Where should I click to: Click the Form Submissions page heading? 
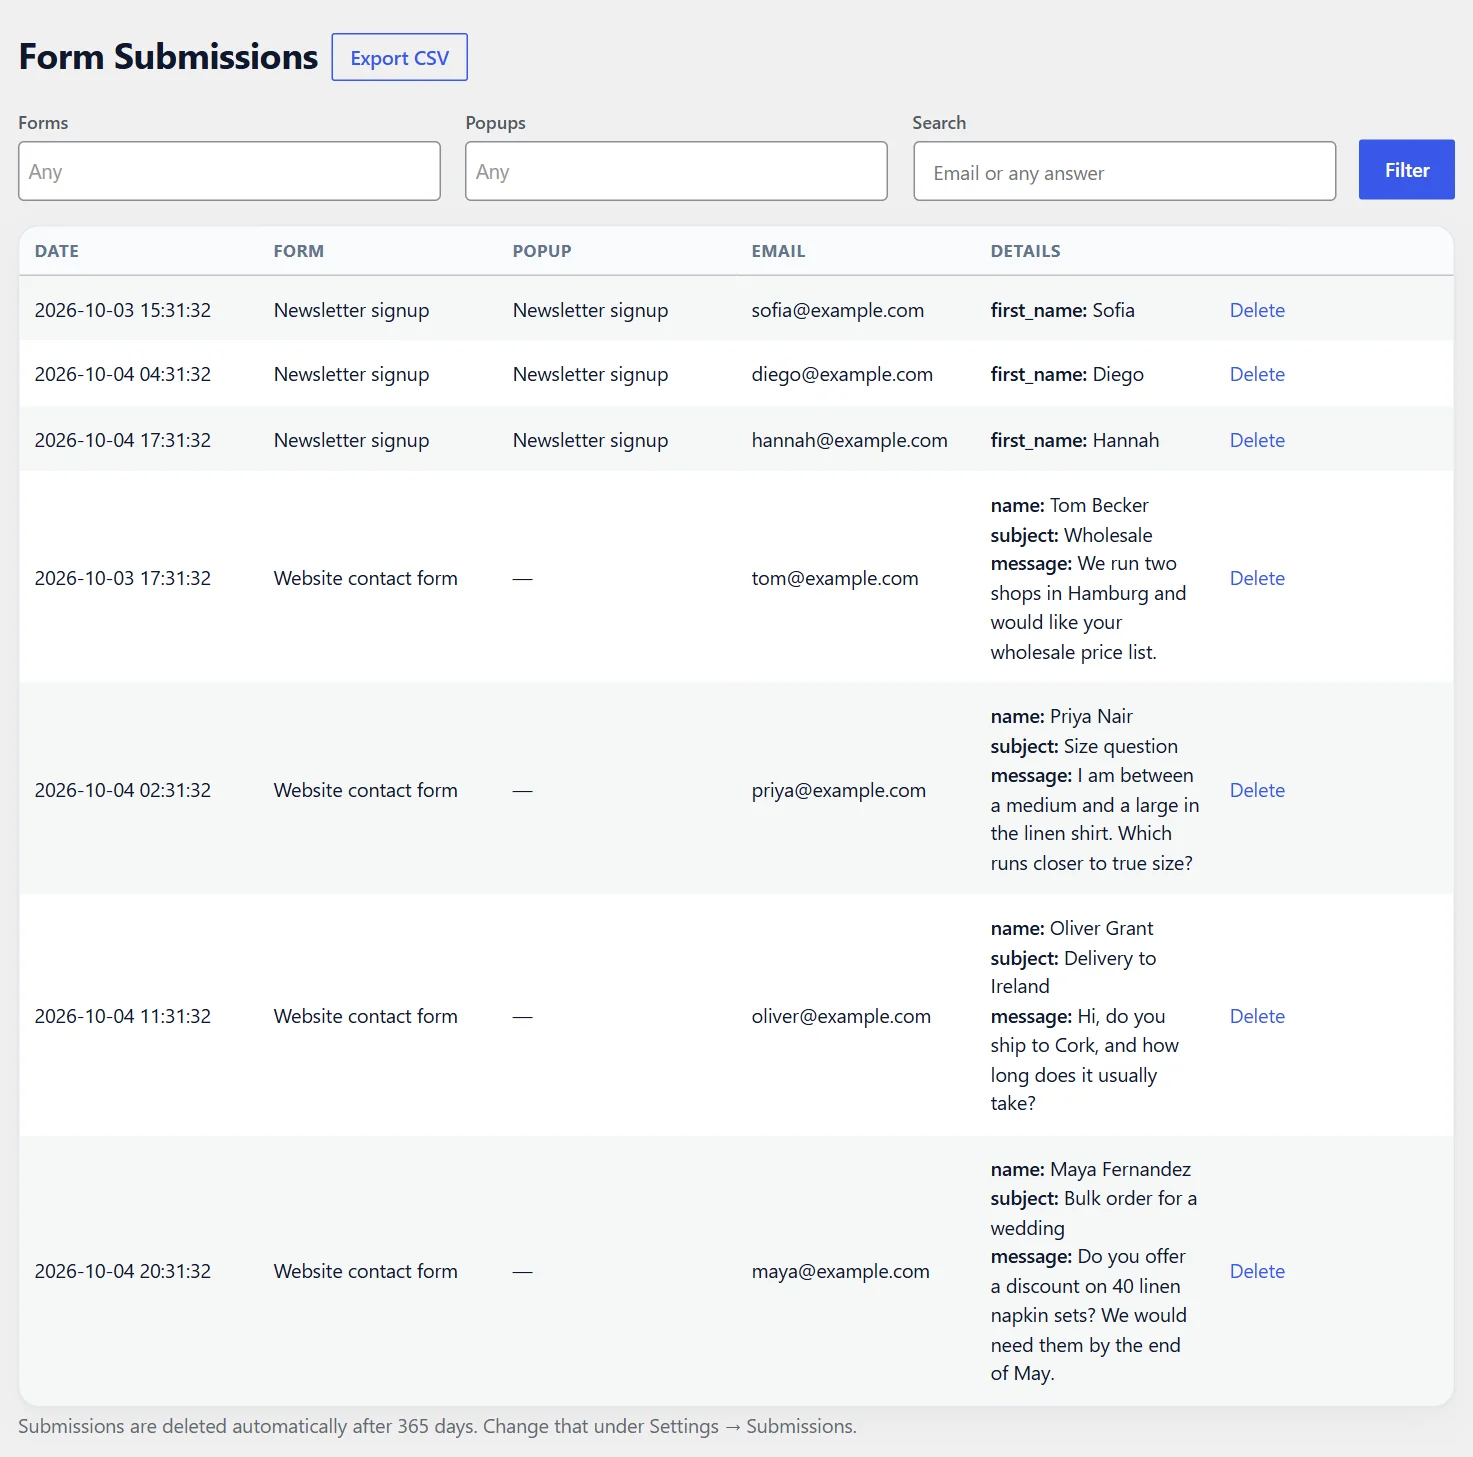pyautogui.click(x=168, y=57)
